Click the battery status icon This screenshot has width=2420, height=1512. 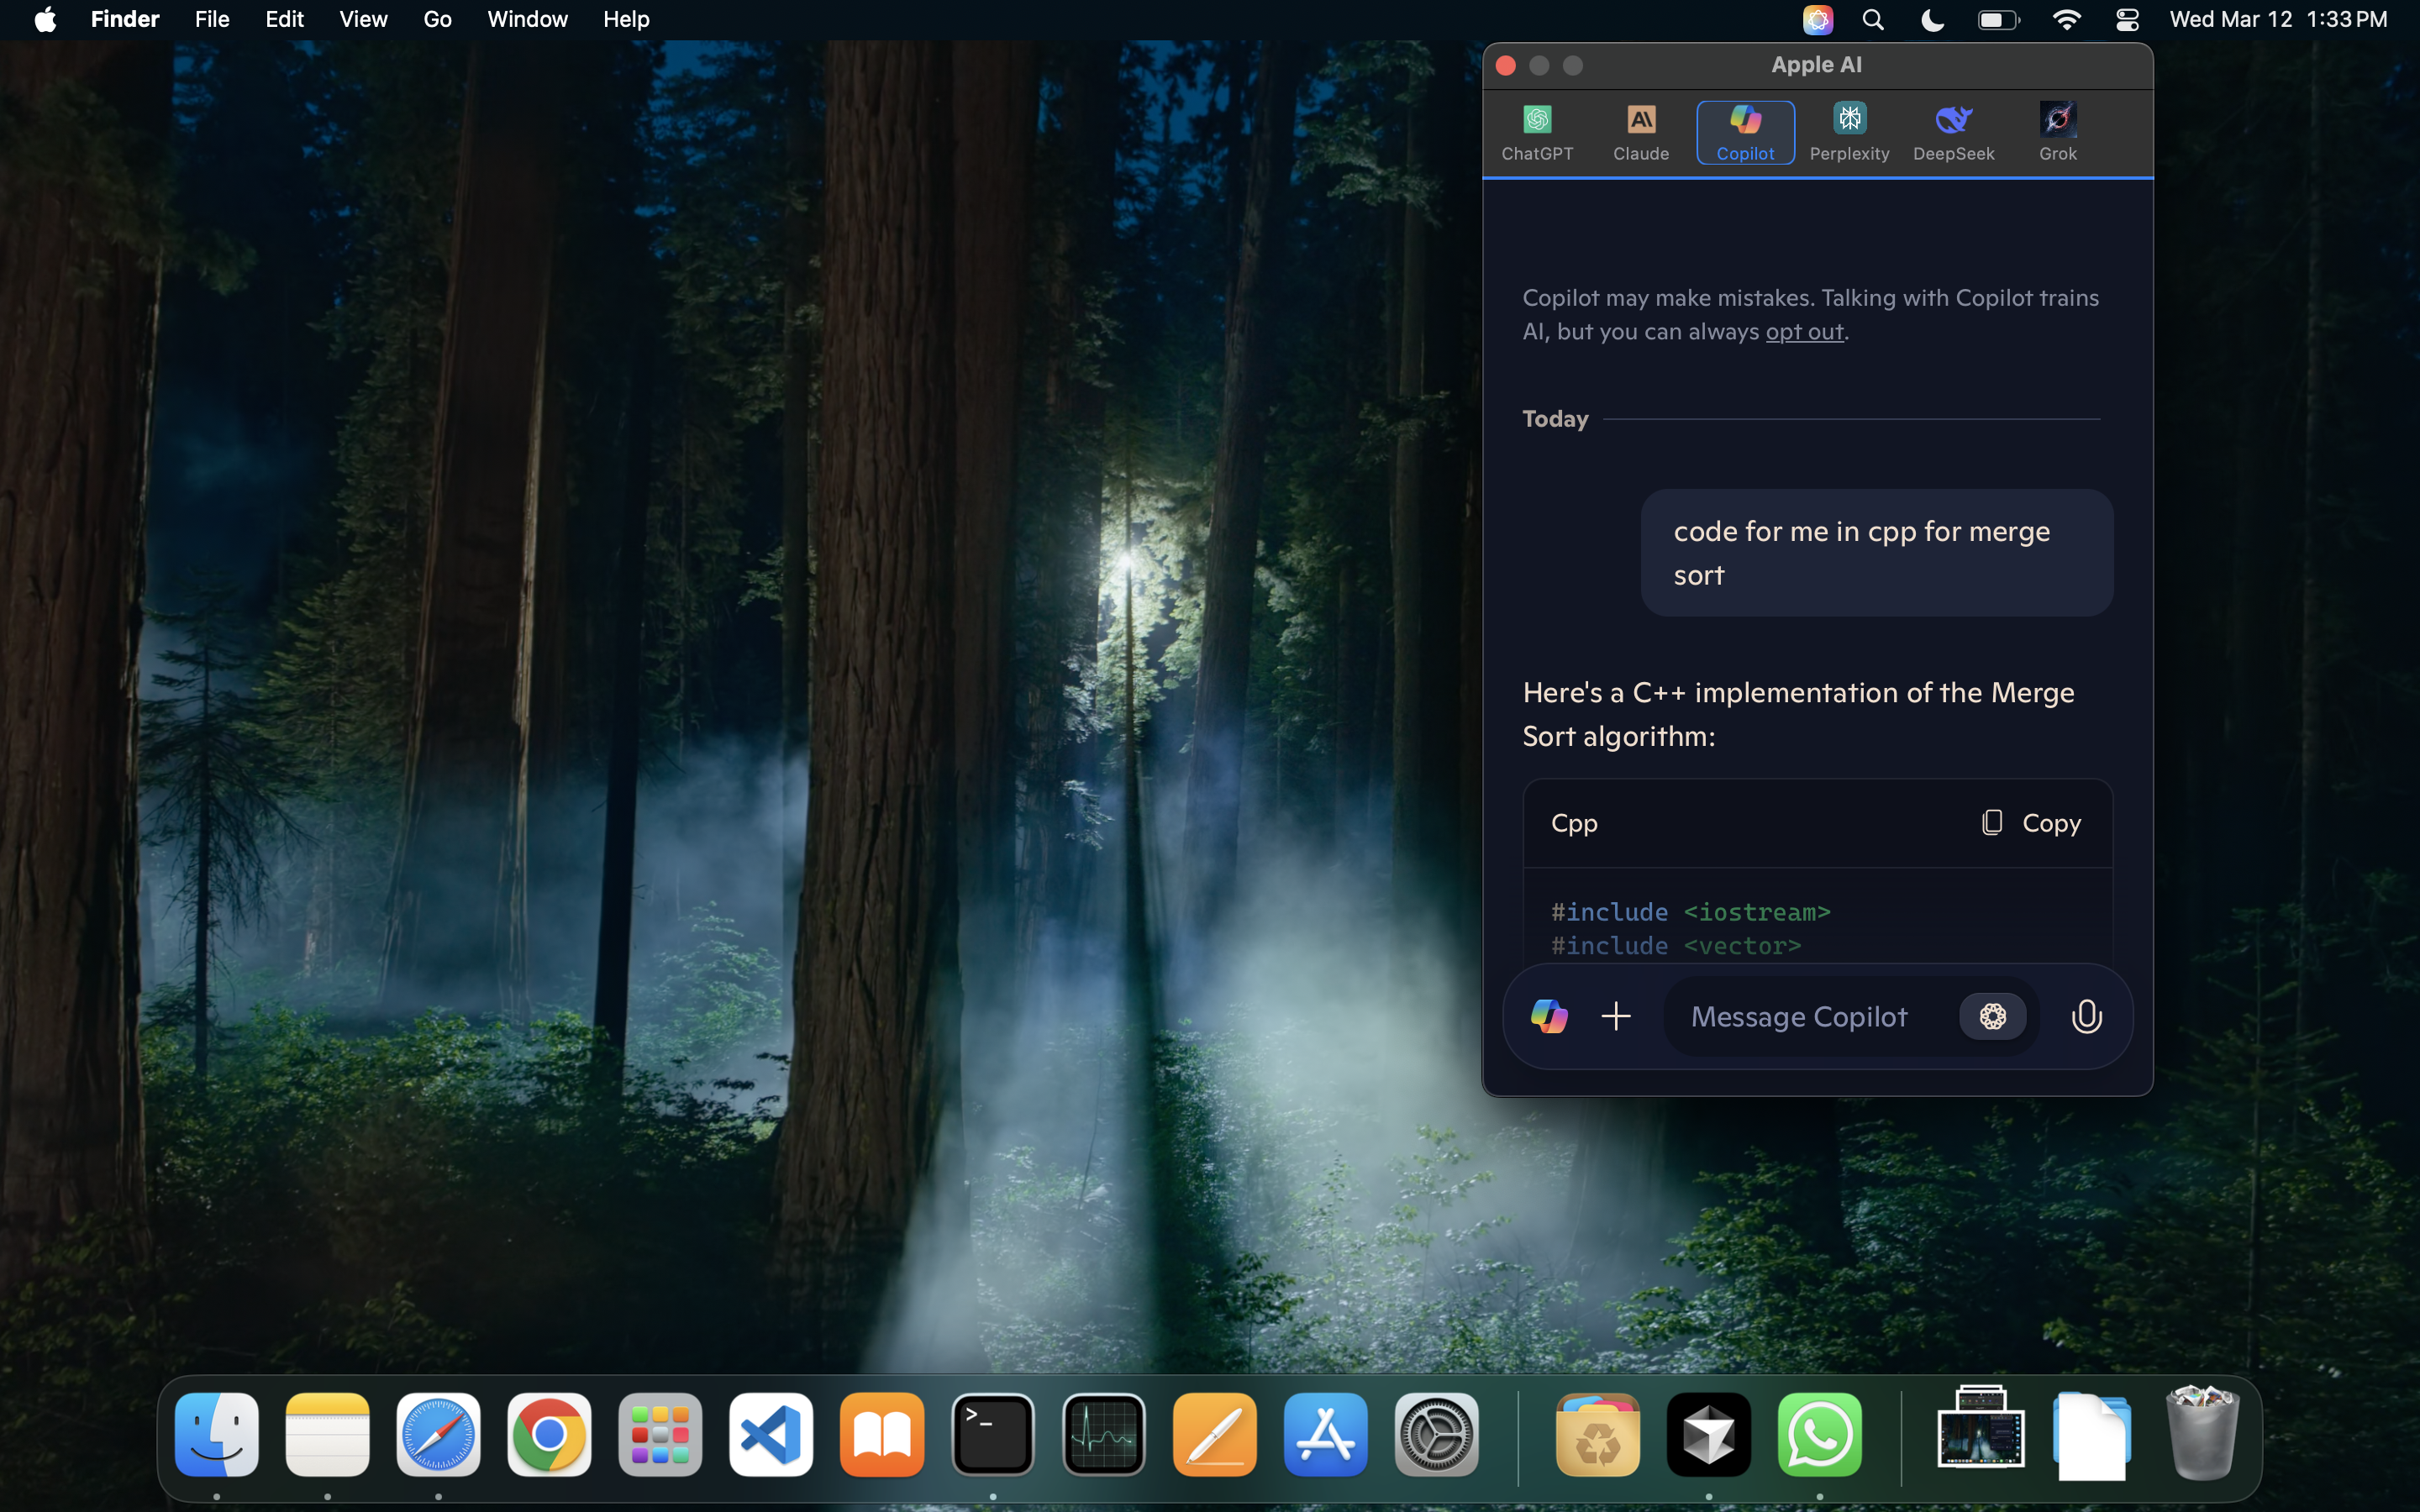coord(1998,20)
